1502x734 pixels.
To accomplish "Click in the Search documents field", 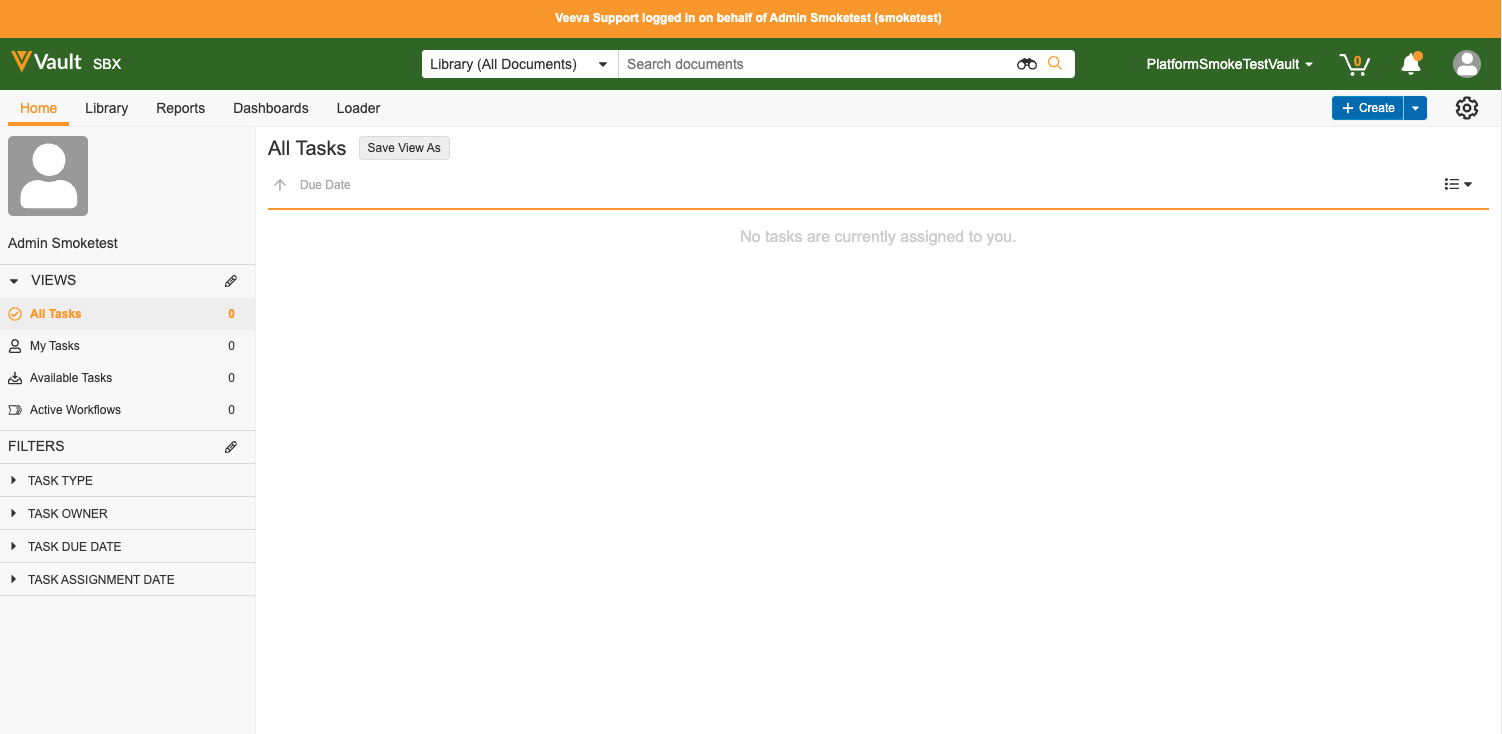I will pos(815,64).
